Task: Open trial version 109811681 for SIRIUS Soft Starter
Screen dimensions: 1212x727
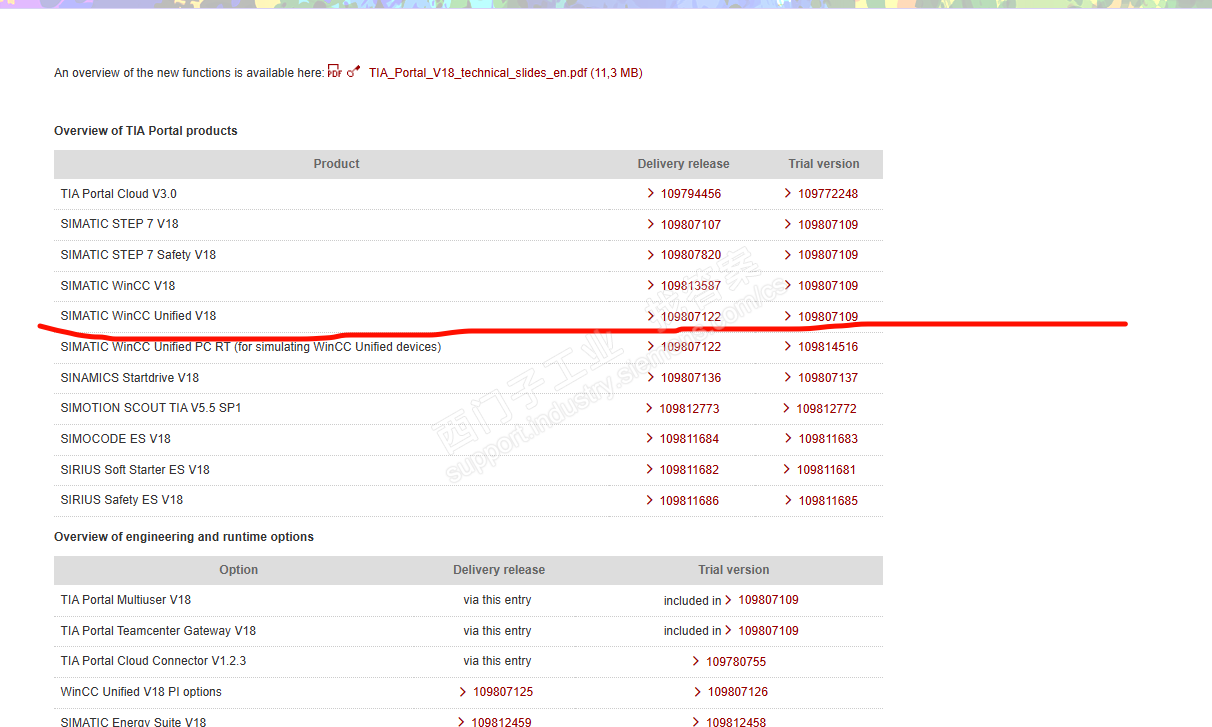Action: point(826,470)
